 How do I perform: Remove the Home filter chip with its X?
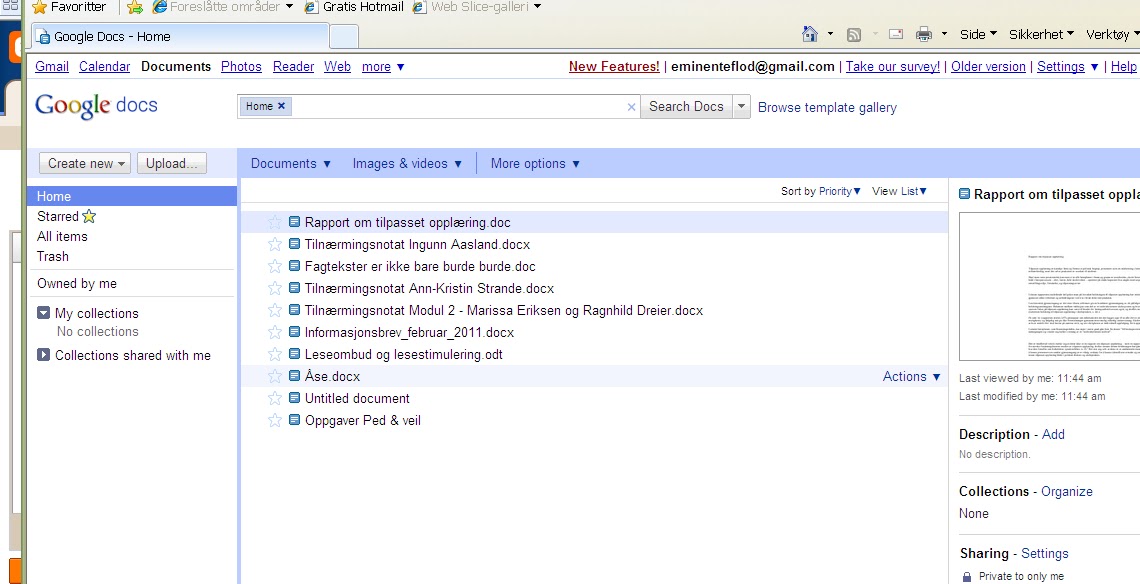281,106
